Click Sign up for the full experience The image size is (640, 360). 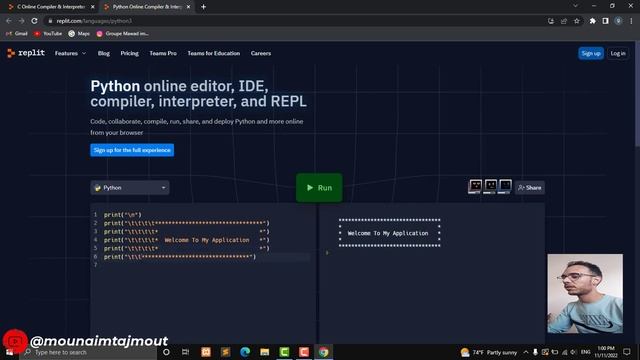click(x=132, y=150)
